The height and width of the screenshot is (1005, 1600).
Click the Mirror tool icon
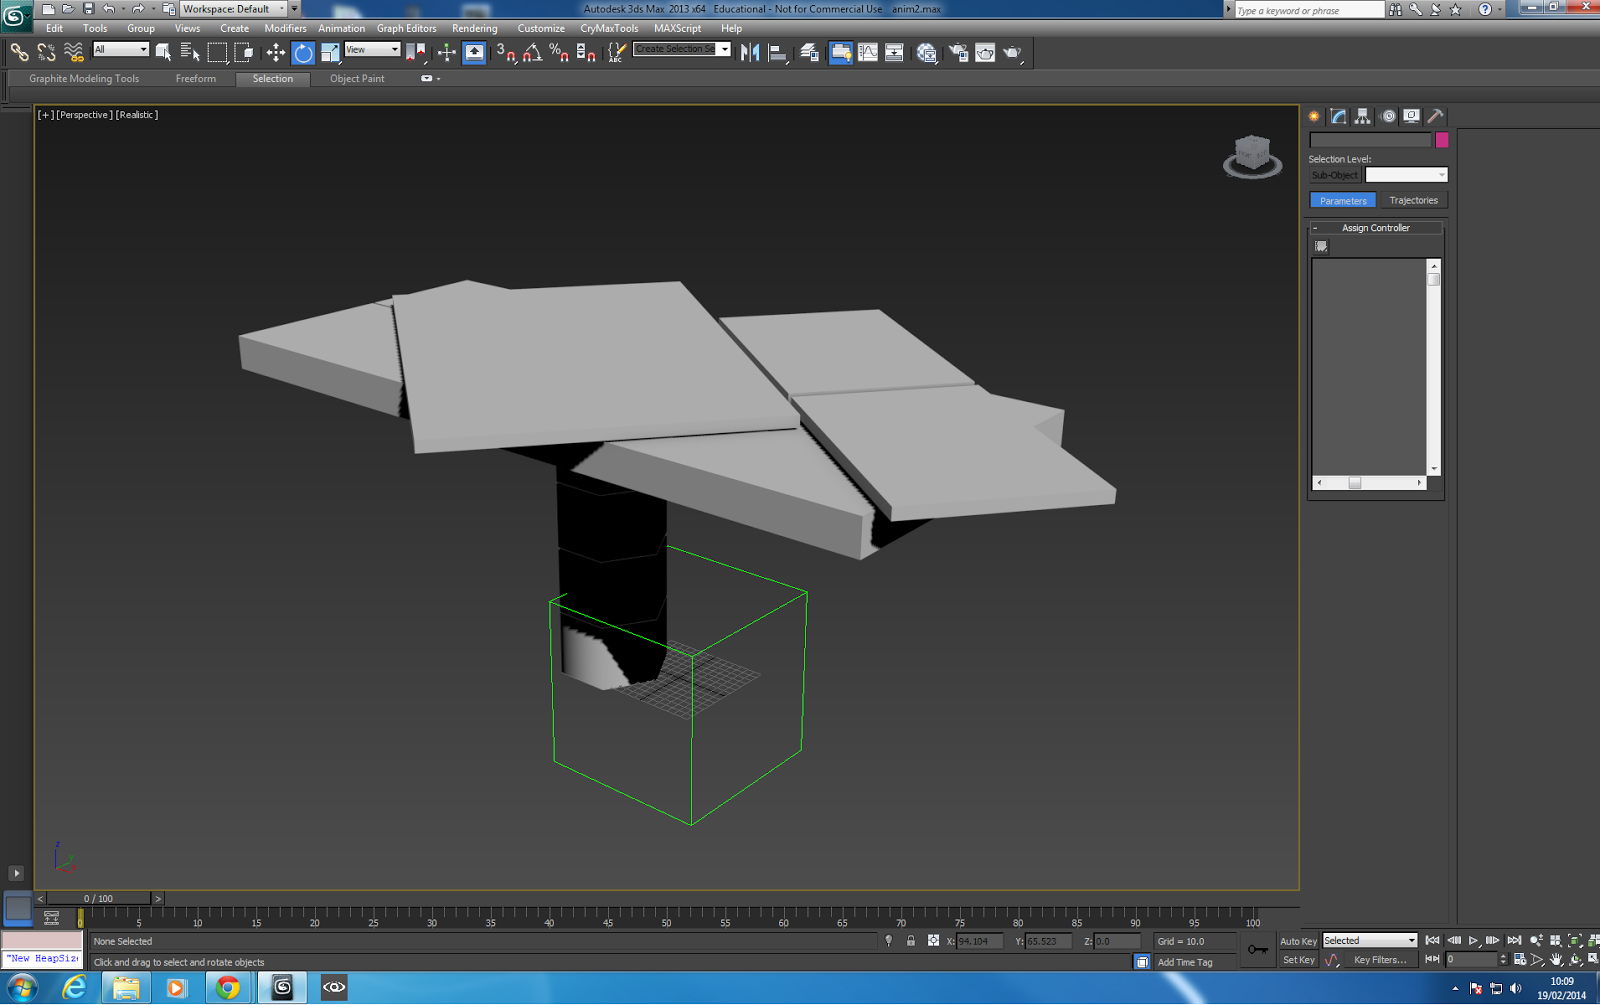coord(750,52)
